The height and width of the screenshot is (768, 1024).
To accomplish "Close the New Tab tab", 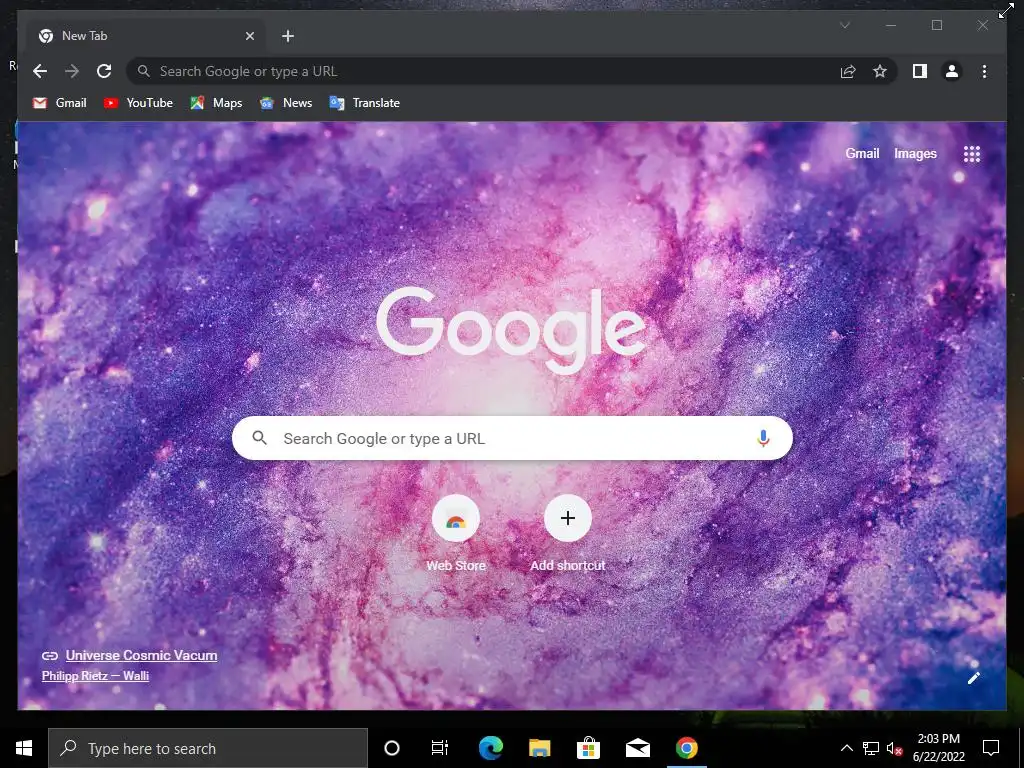I will pos(249,36).
